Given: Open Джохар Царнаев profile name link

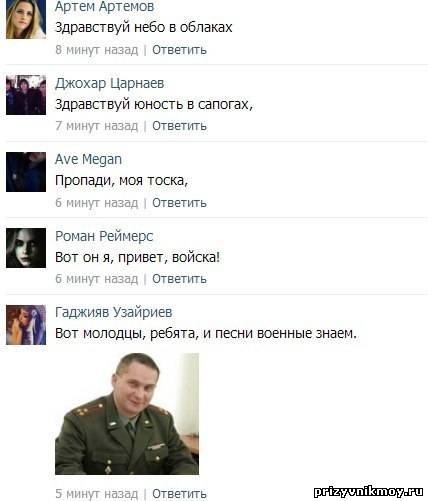Looking at the screenshot, I should [x=109, y=83].
